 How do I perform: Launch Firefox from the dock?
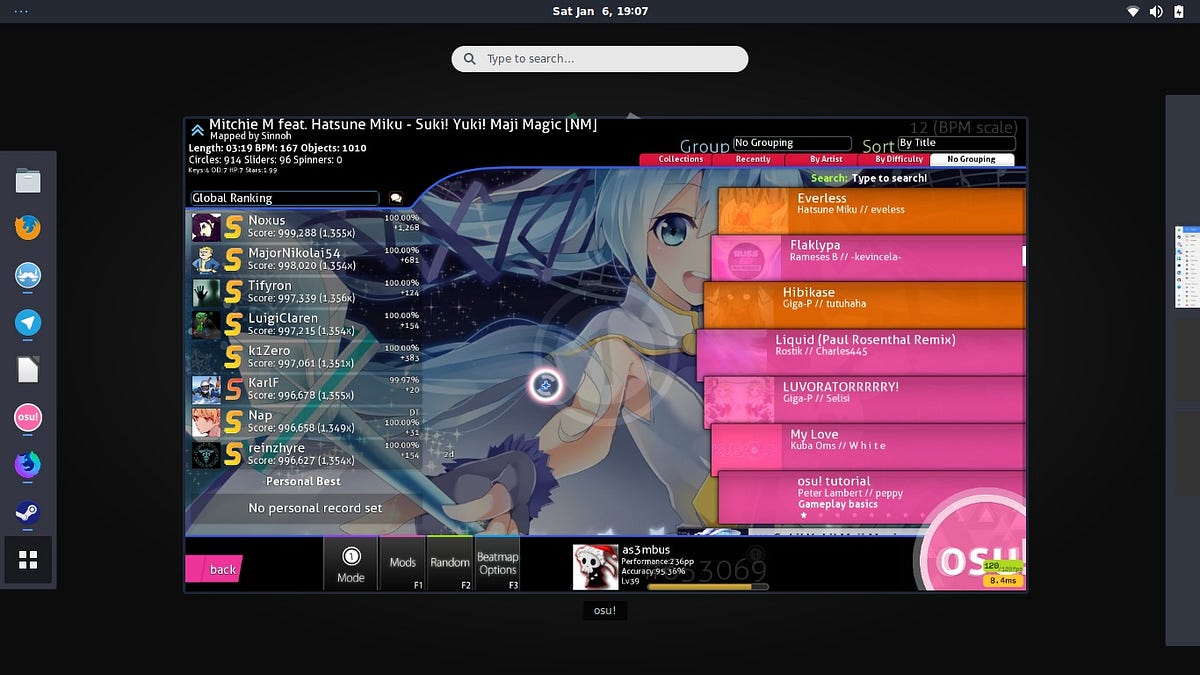(x=28, y=228)
